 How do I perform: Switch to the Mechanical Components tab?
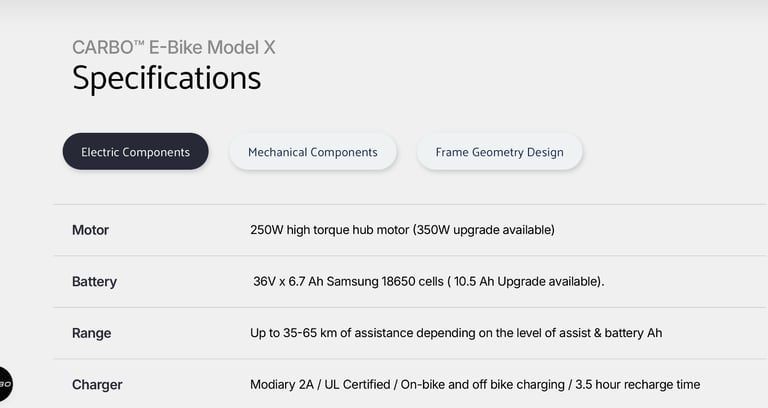[x=313, y=152]
